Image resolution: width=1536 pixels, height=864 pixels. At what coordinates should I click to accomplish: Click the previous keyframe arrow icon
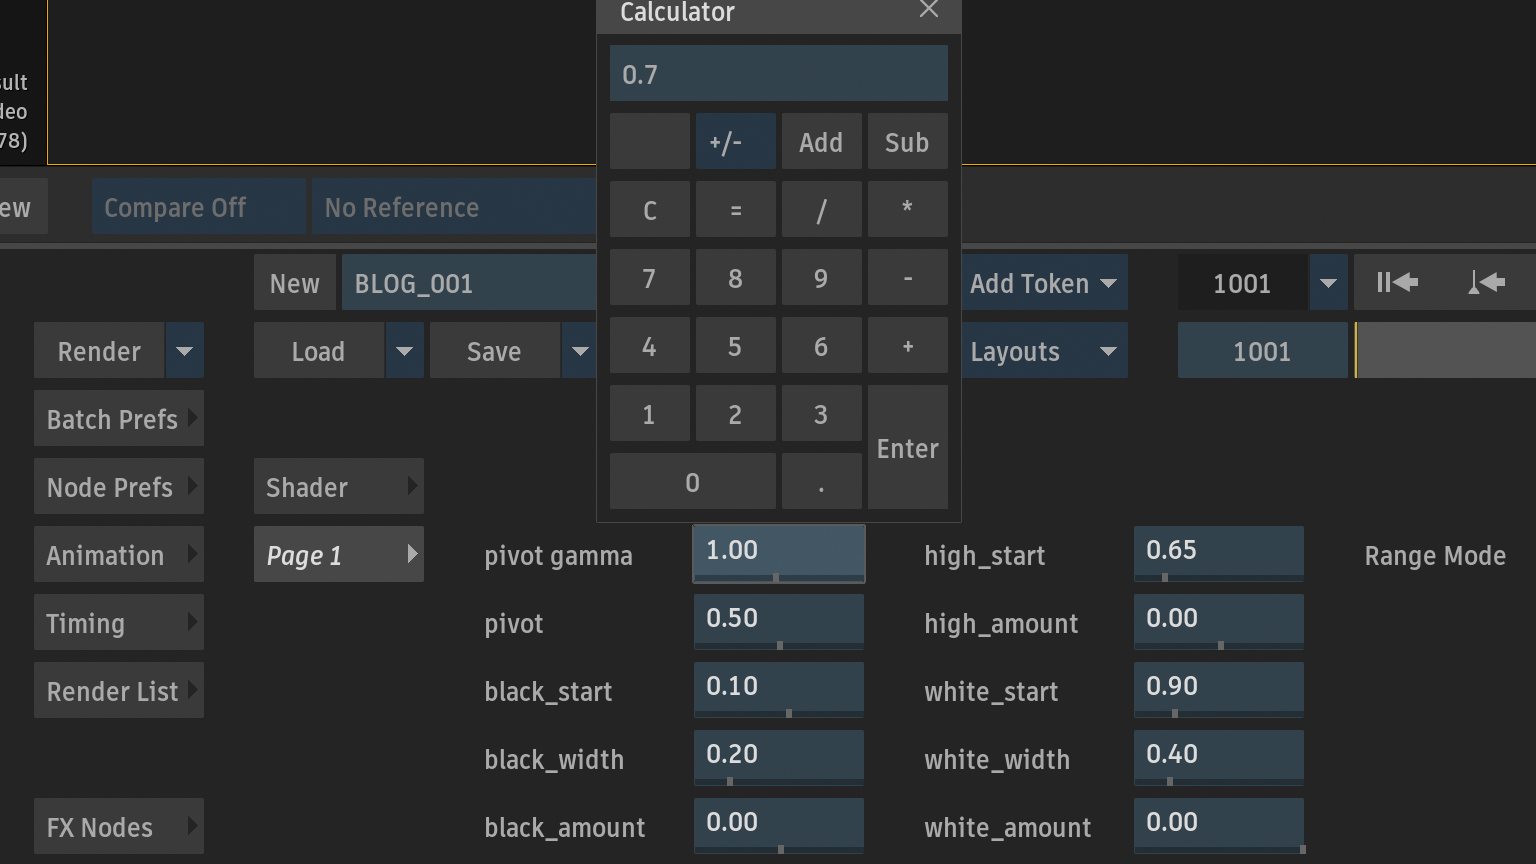(x=1487, y=282)
